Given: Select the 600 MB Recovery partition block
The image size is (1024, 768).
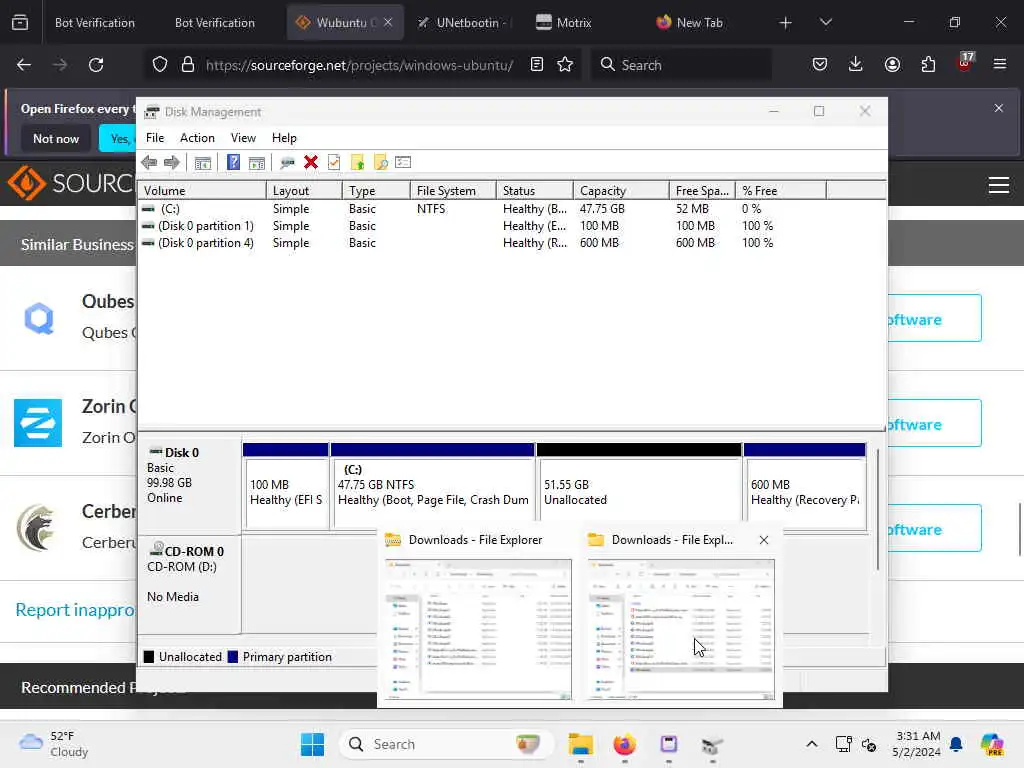Looking at the screenshot, I should pos(805,486).
